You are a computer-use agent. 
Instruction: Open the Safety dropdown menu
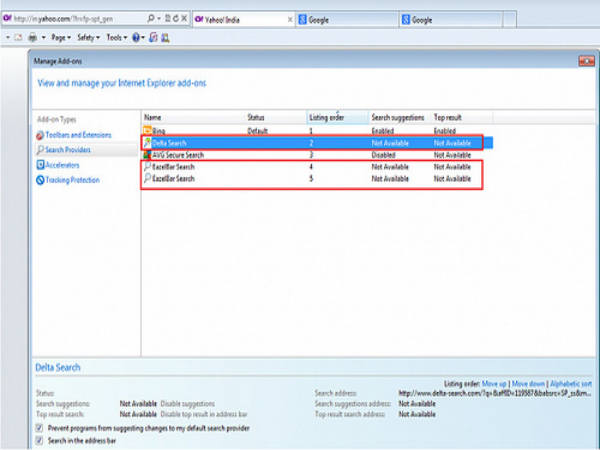point(90,37)
